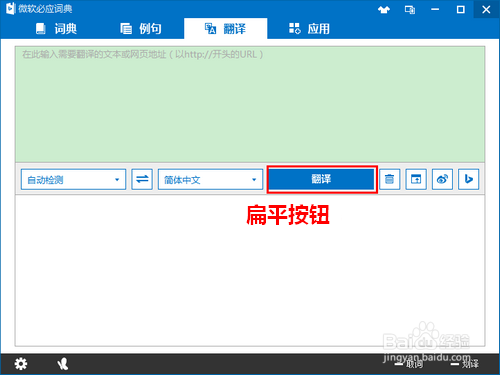Open settings with the gear icon
The image size is (500, 375).
point(21,364)
